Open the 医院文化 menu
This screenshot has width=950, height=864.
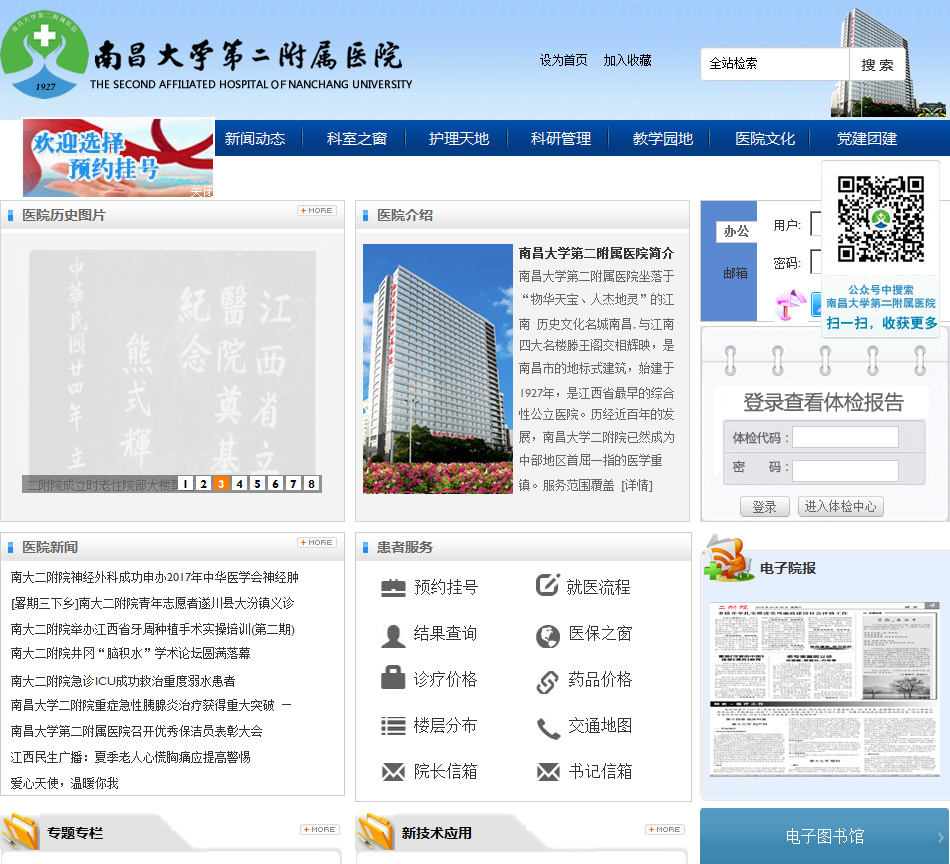tap(765, 139)
